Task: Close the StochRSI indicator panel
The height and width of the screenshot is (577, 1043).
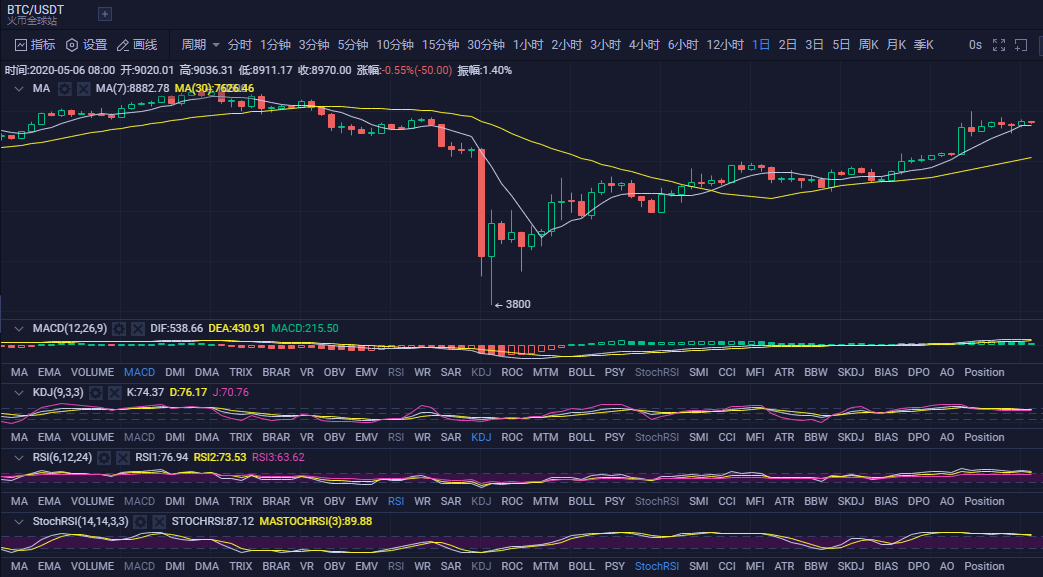Action: click(x=159, y=521)
